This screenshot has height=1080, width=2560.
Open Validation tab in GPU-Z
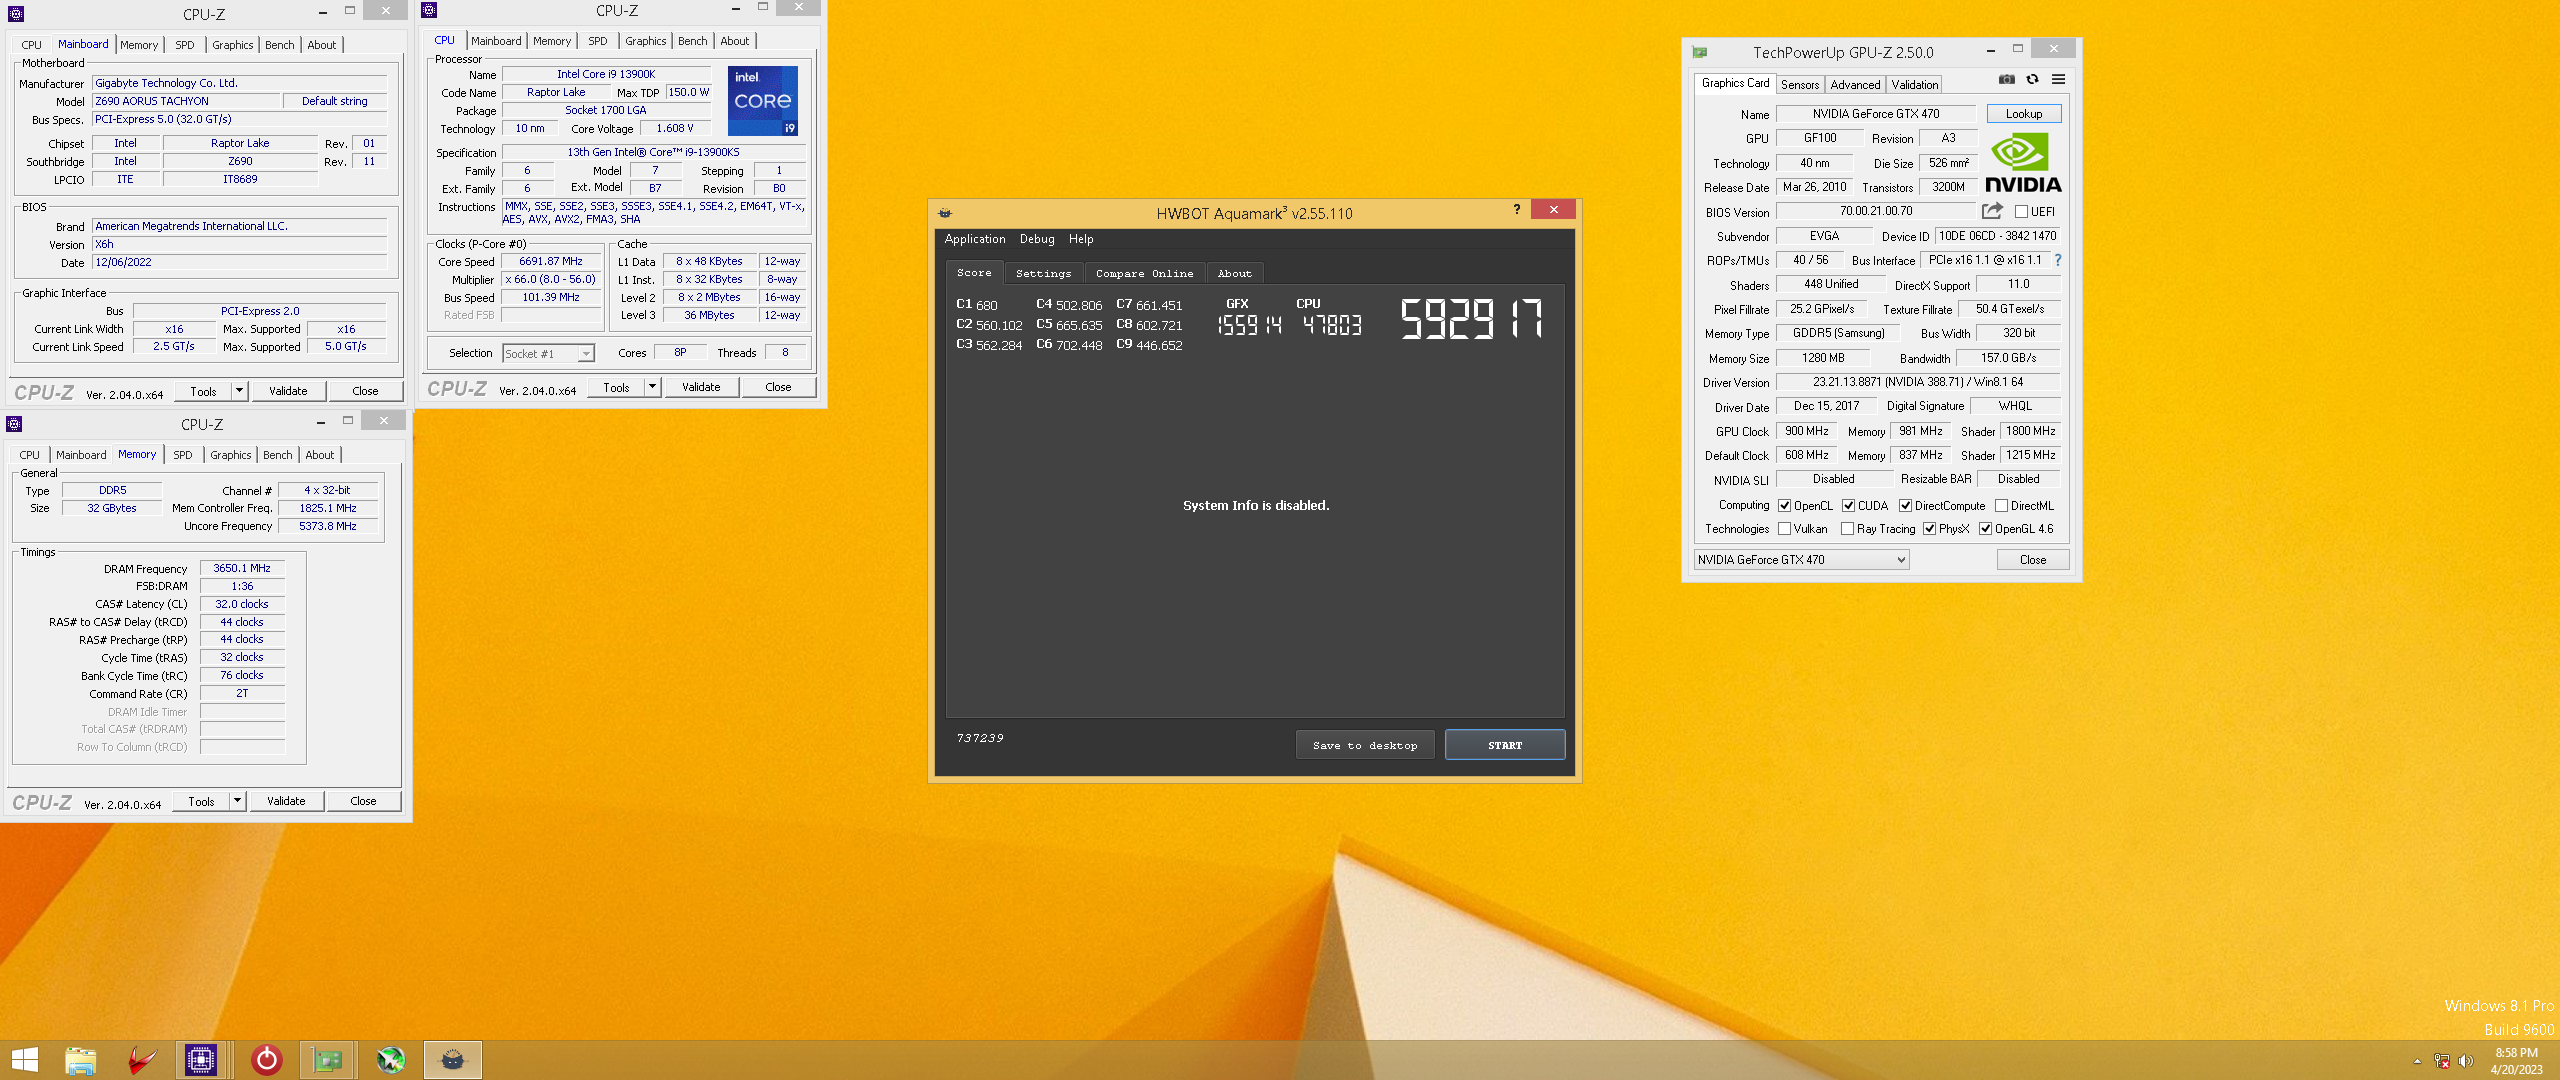[1914, 85]
